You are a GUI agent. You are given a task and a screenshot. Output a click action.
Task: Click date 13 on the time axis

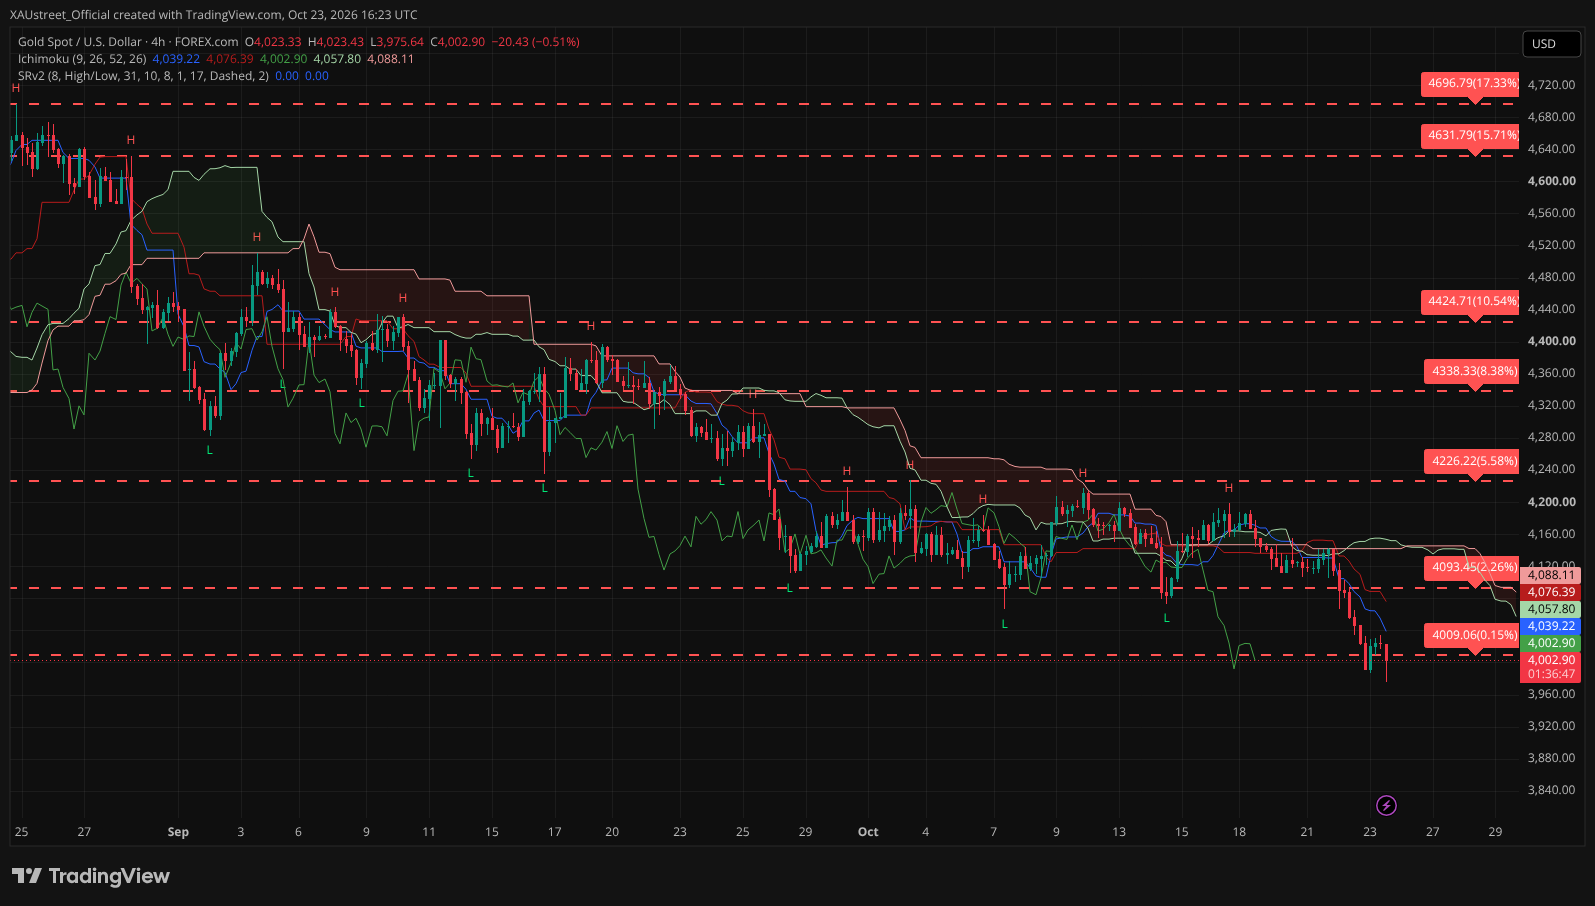click(x=1119, y=832)
